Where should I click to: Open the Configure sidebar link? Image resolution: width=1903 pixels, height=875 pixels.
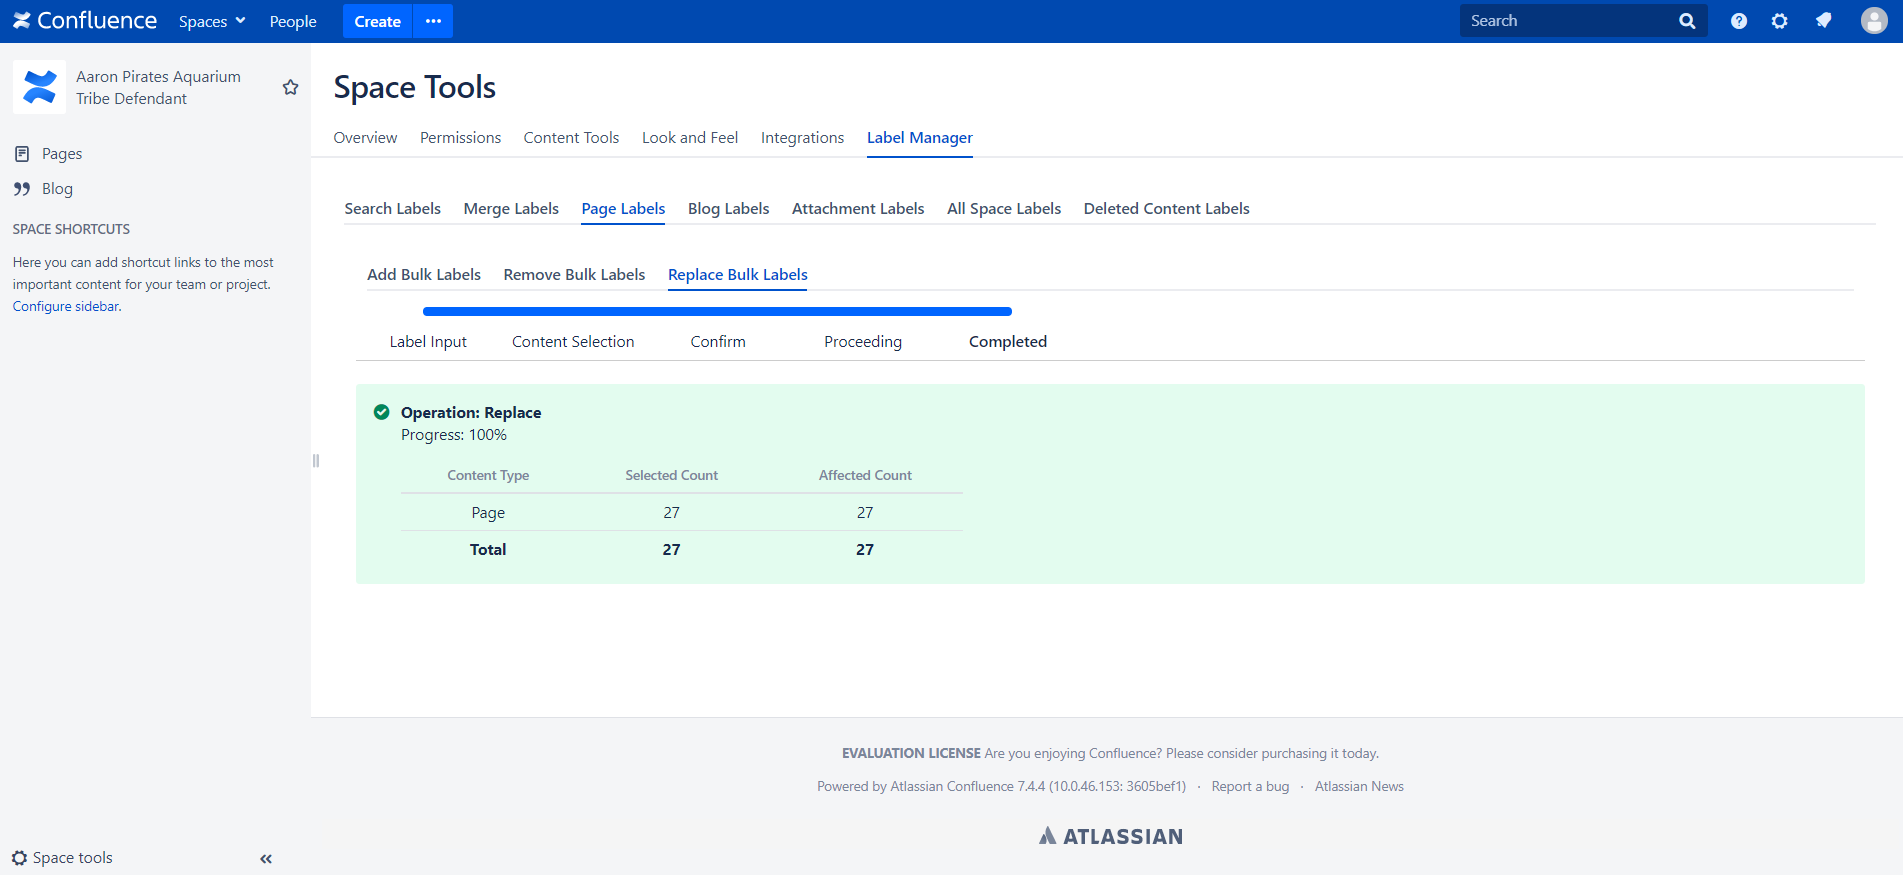[66, 307]
